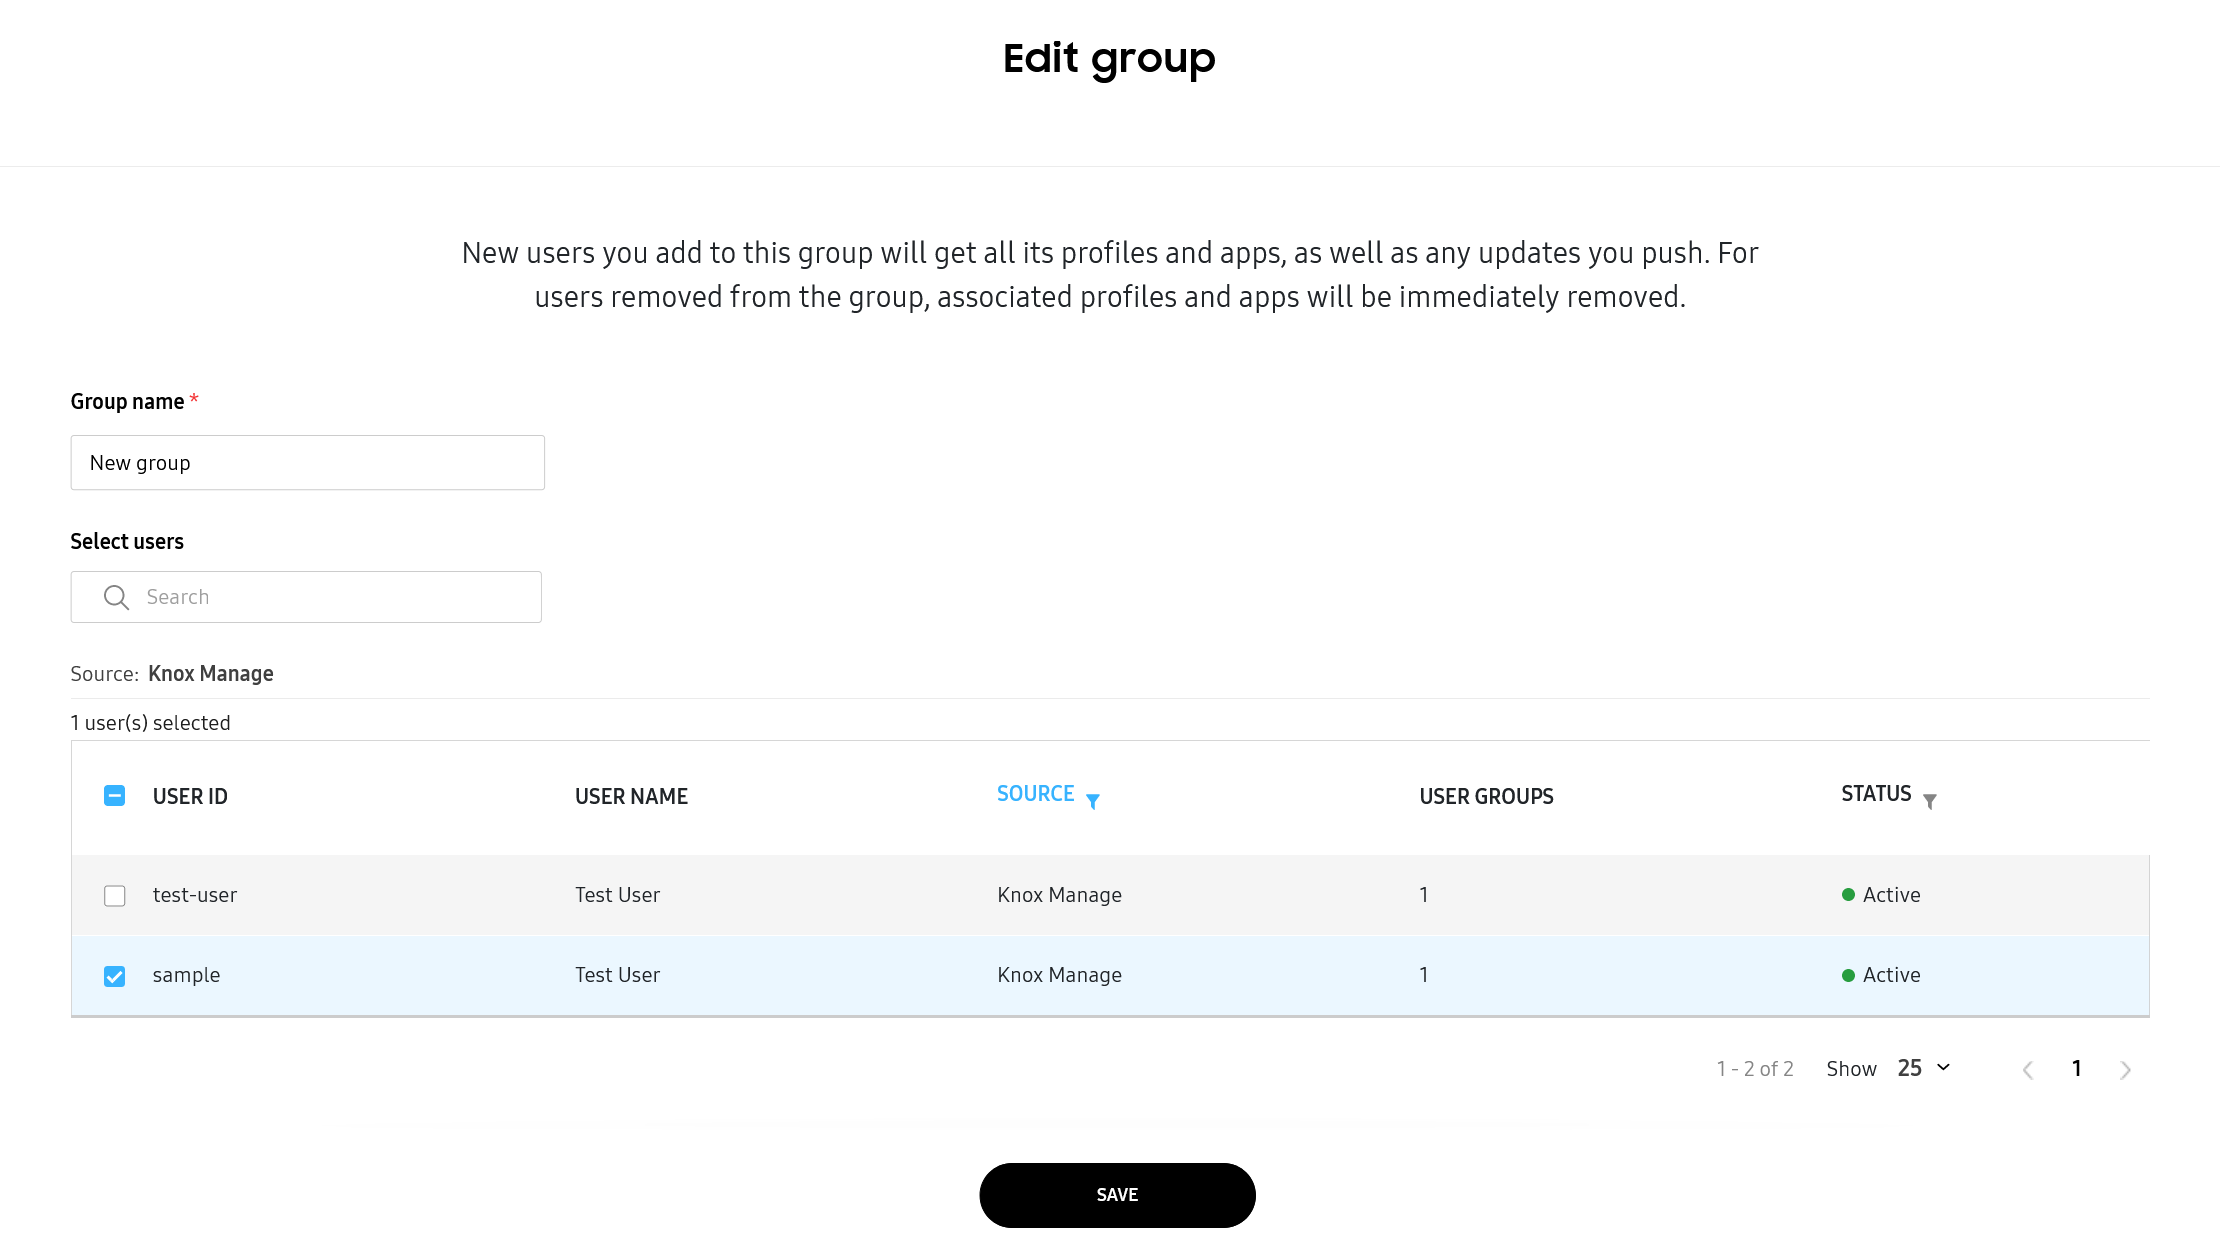Click Active status in sample row

click(x=1881, y=975)
